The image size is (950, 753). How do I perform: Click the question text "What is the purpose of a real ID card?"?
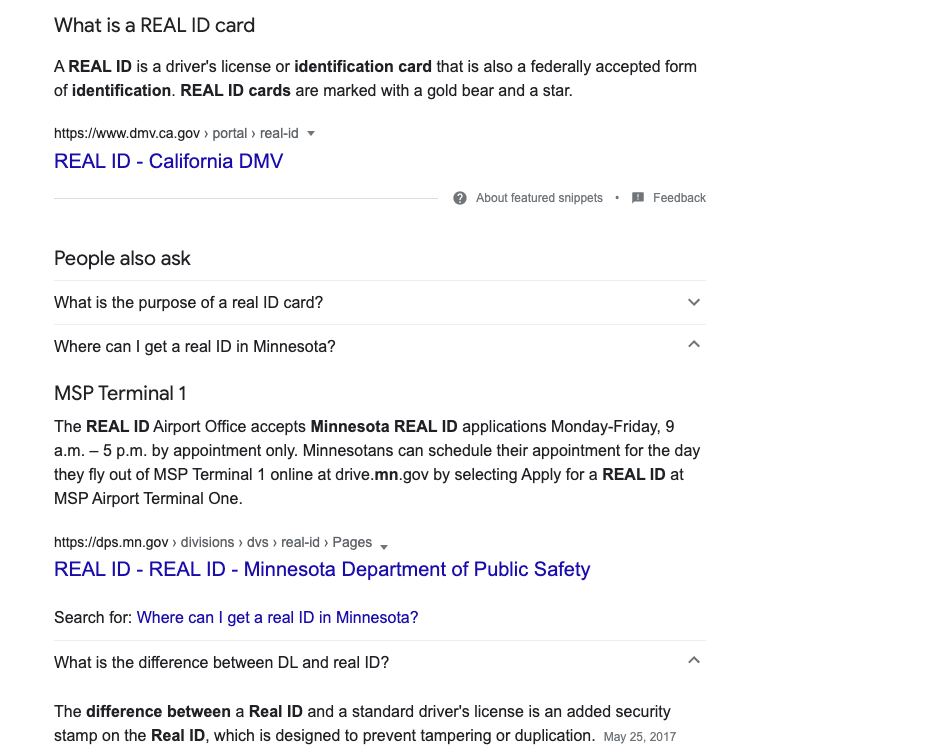point(188,302)
